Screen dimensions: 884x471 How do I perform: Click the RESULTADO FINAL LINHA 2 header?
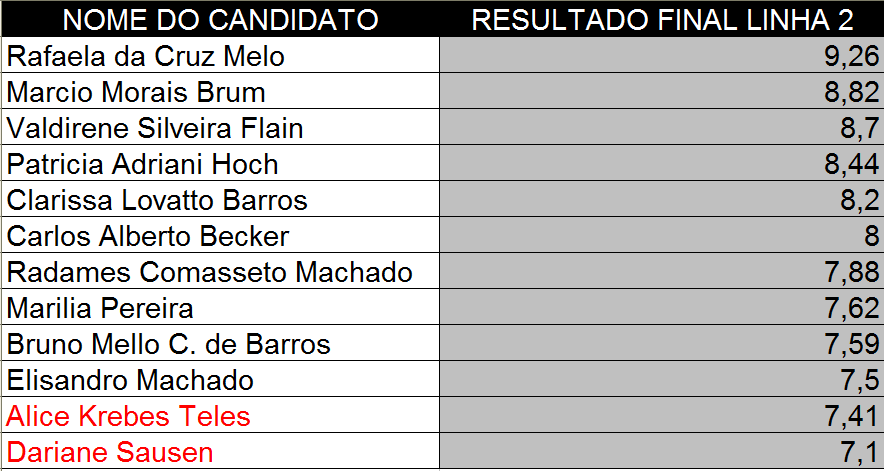(662, 19)
